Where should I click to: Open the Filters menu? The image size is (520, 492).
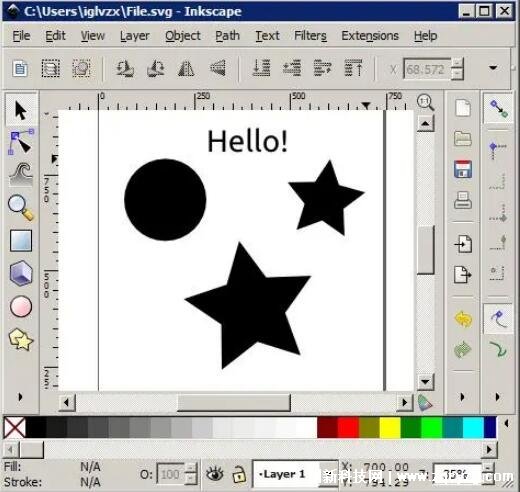310,36
